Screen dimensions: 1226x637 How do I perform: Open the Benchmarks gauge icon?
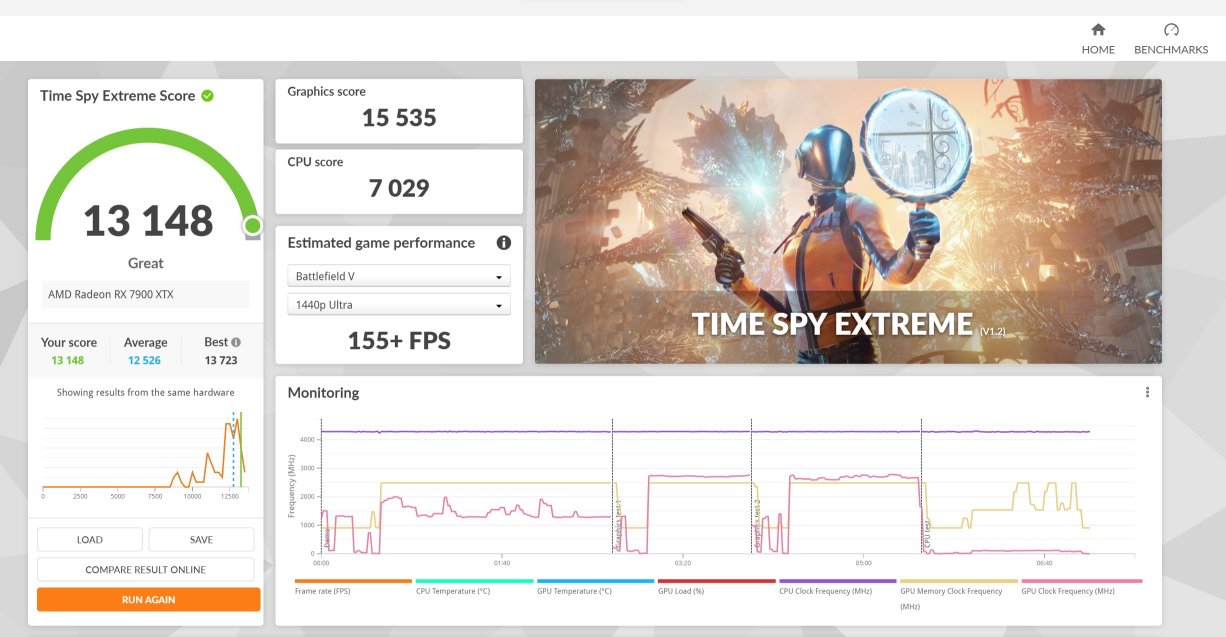(1171, 30)
